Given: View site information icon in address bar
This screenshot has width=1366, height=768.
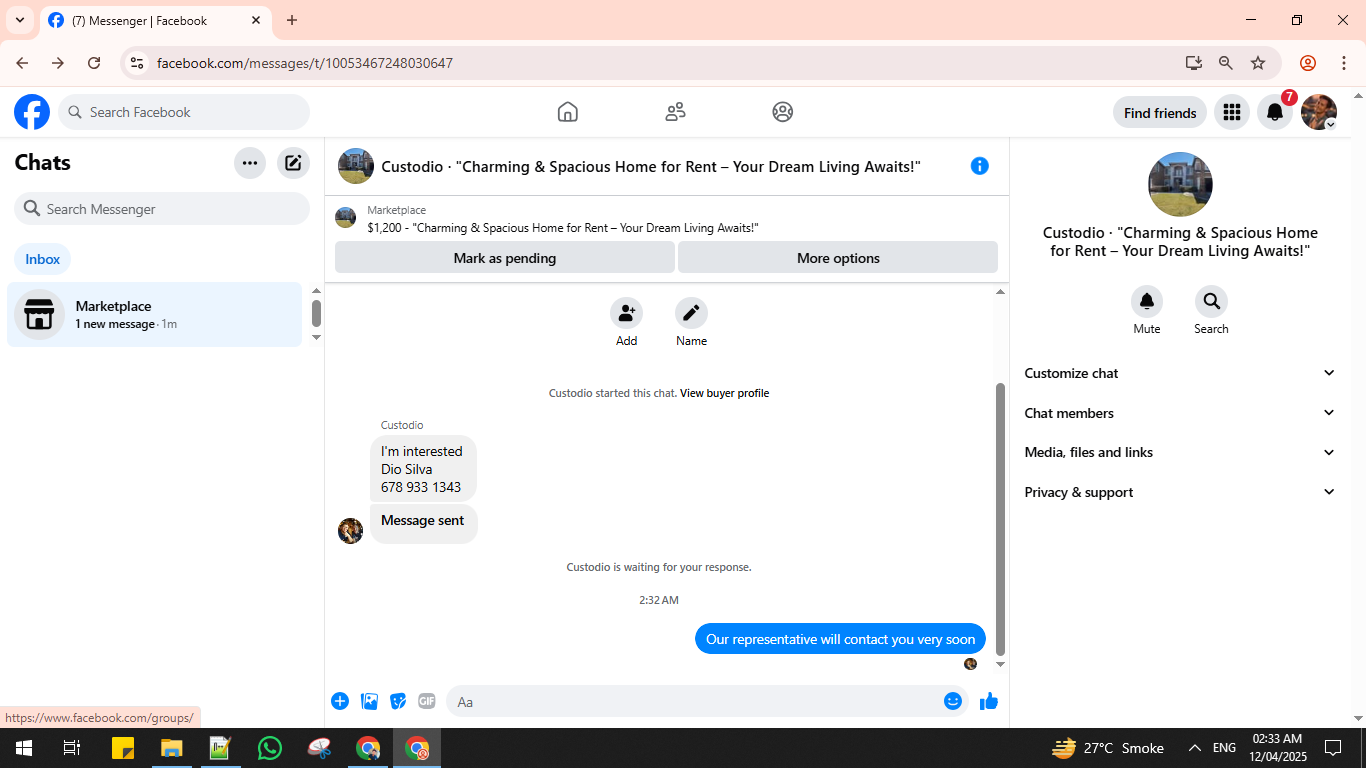Looking at the screenshot, I should [138, 63].
